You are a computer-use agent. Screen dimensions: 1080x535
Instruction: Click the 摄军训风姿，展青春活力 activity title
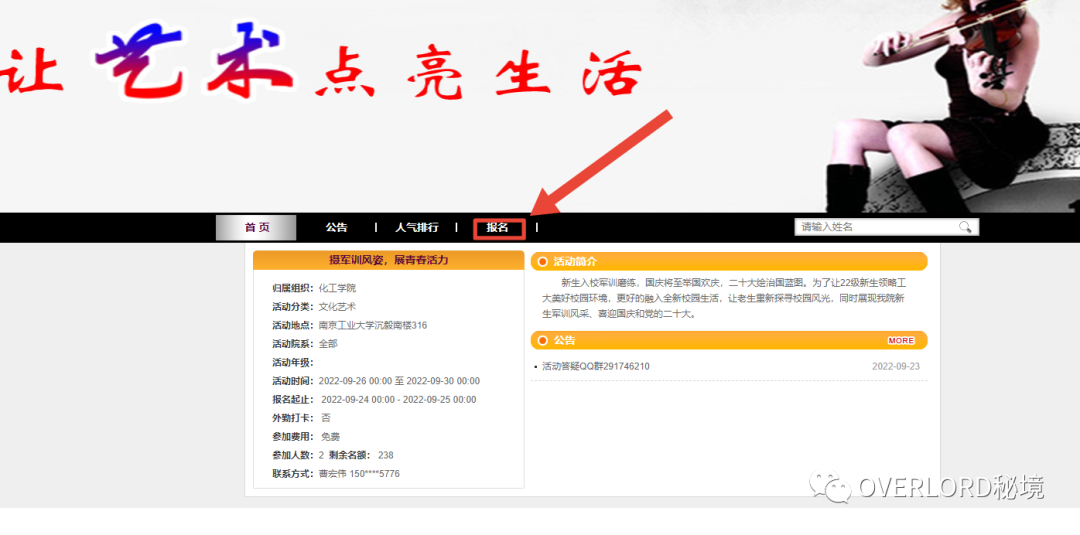tap(388, 260)
